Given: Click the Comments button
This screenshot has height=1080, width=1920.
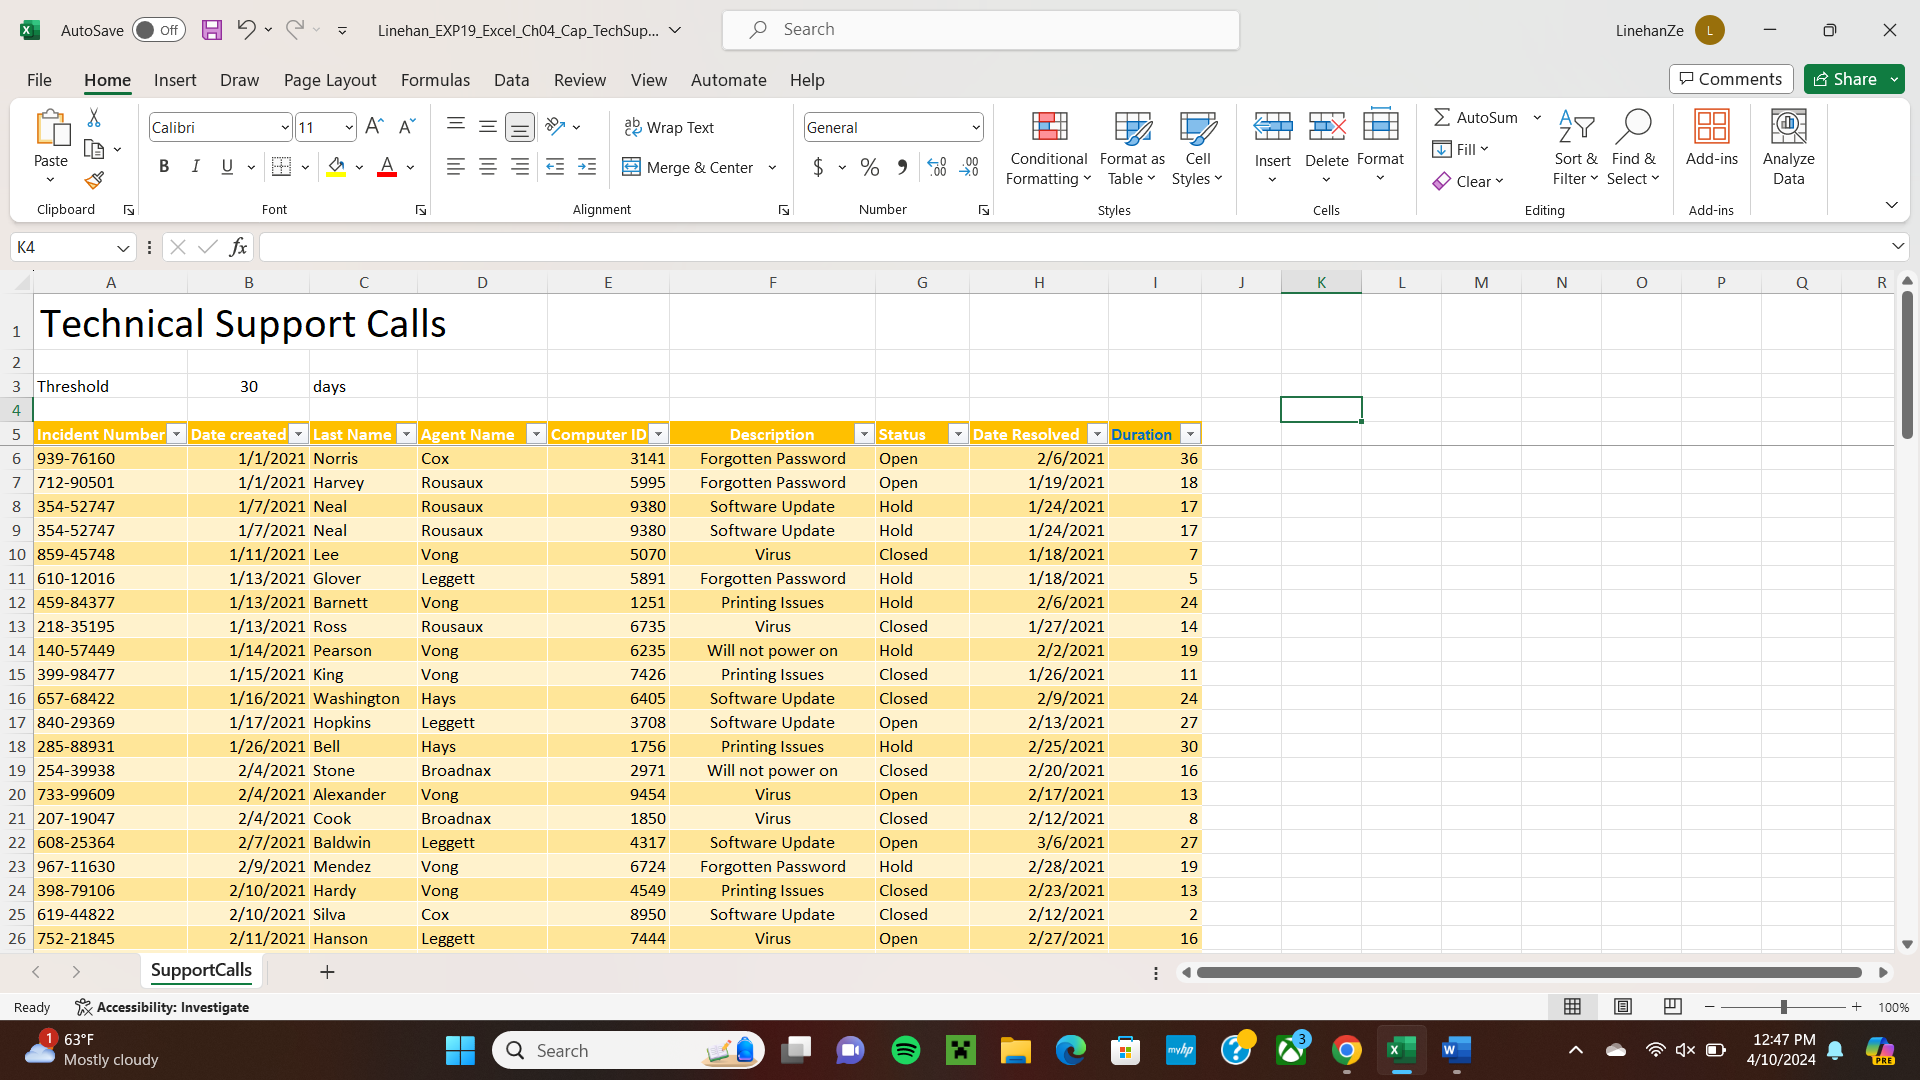Looking at the screenshot, I should pyautogui.click(x=1730, y=79).
